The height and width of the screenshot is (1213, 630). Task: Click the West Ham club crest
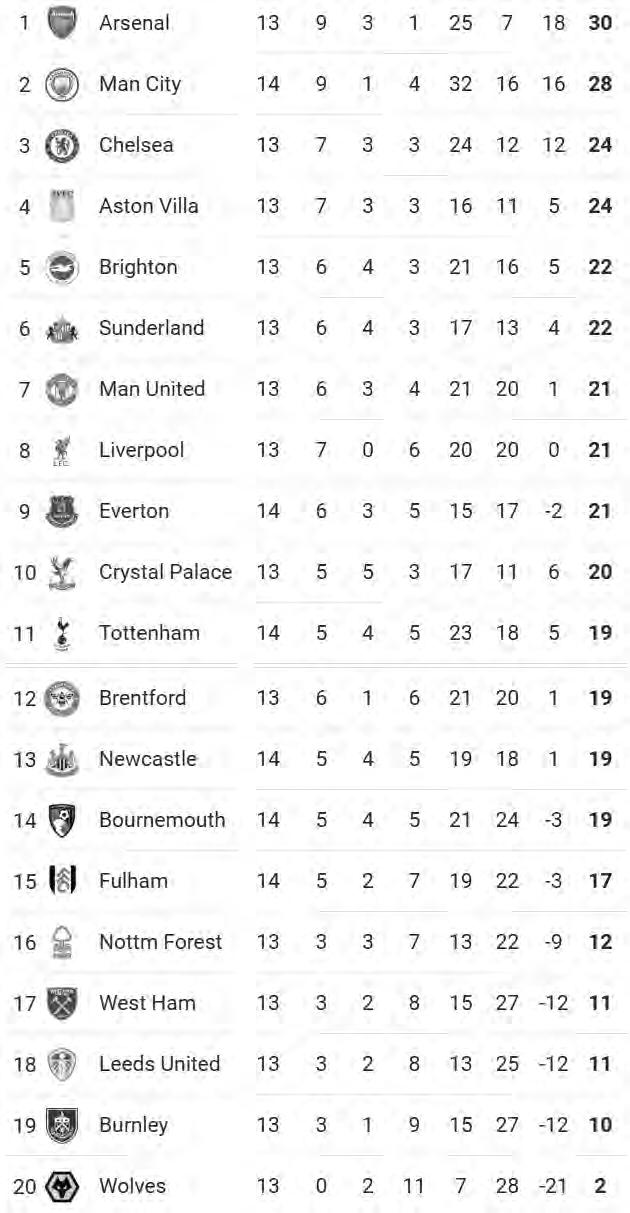[x=62, y=1004]
